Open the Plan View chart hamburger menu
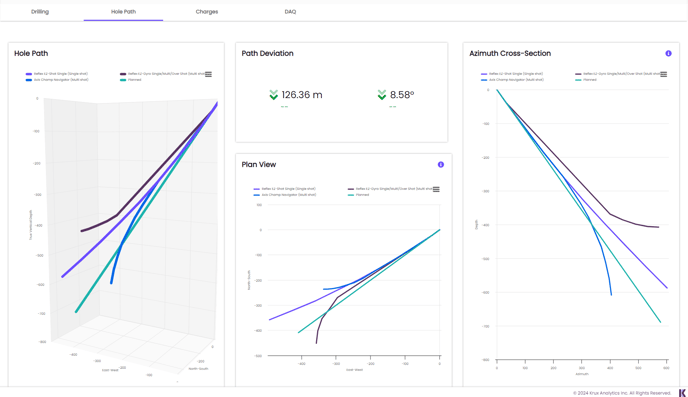 [x=436, y=189]
